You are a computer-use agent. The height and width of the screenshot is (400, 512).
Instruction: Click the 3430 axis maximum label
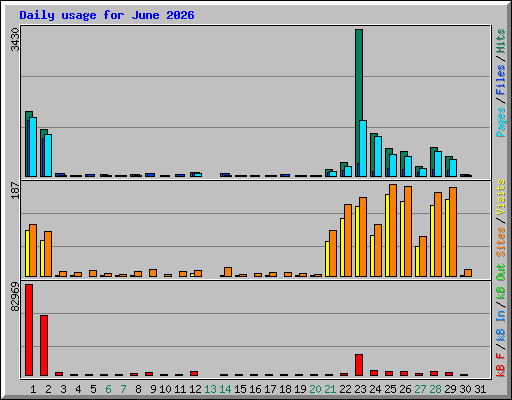click(x=15, y=39)
